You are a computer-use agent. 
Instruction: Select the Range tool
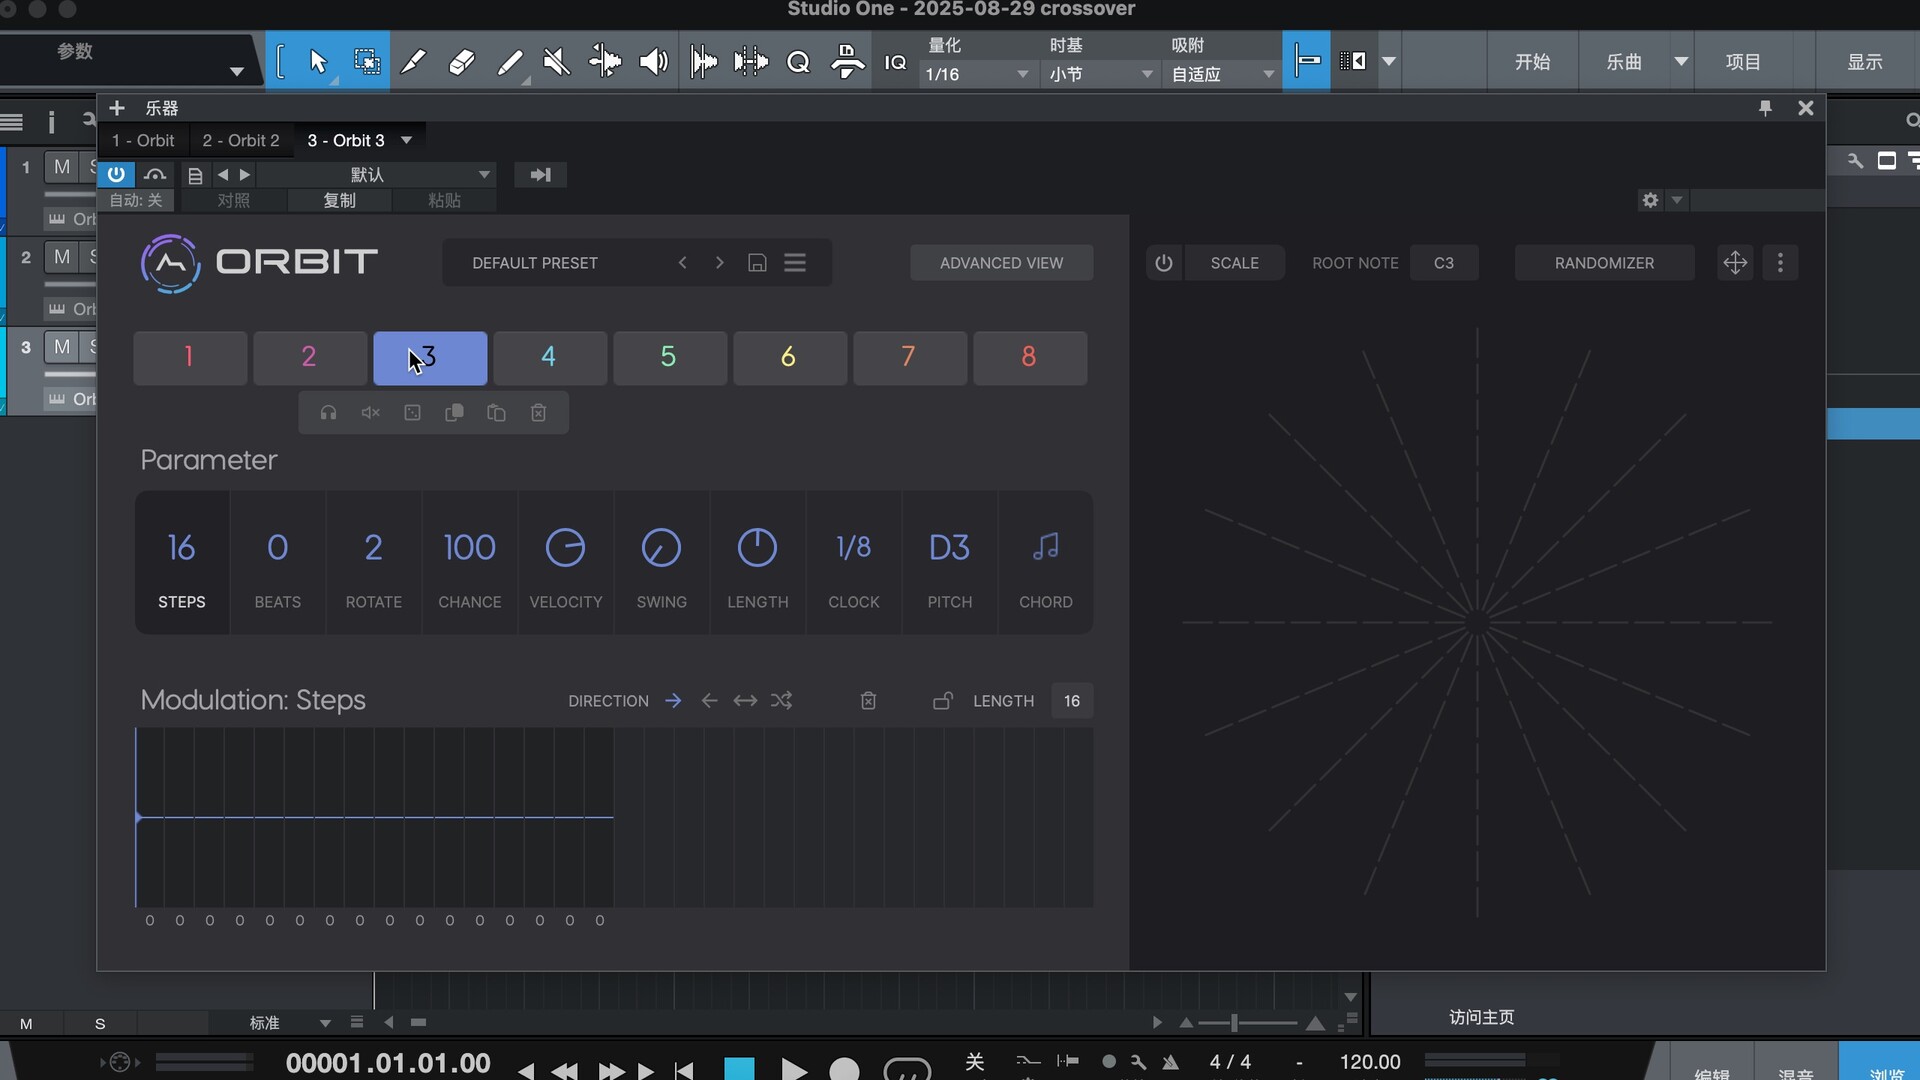coord(366,62)
